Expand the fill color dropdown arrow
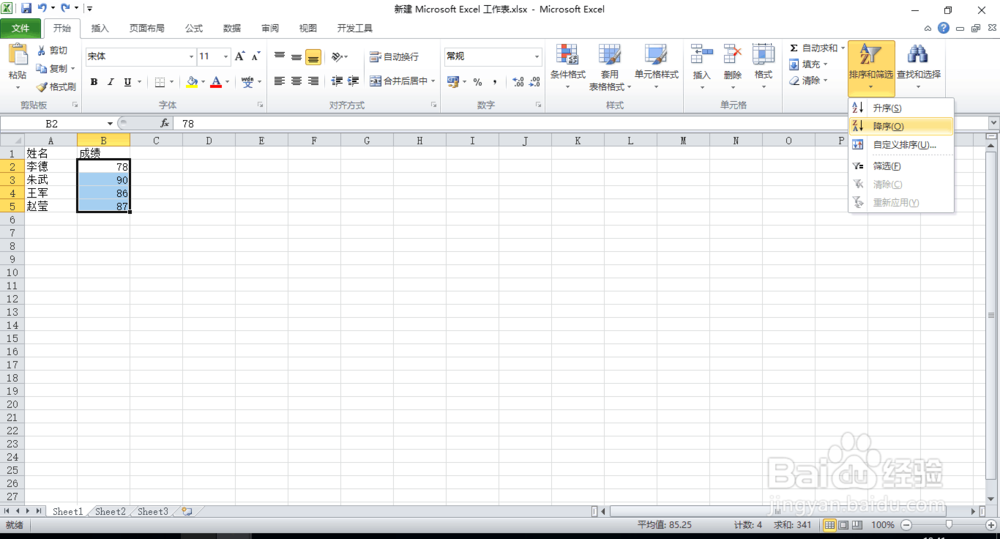Screen dimensions: 1000x539 point(203,82)
